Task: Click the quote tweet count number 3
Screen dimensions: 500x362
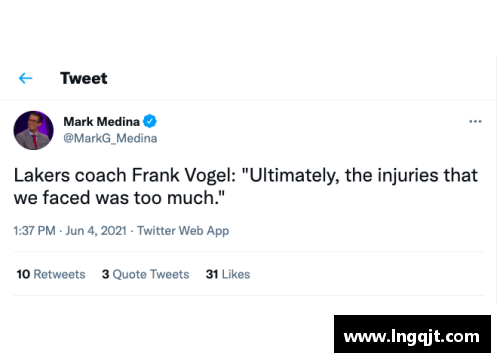Action: pyautogui.click(x=106, y=274)
